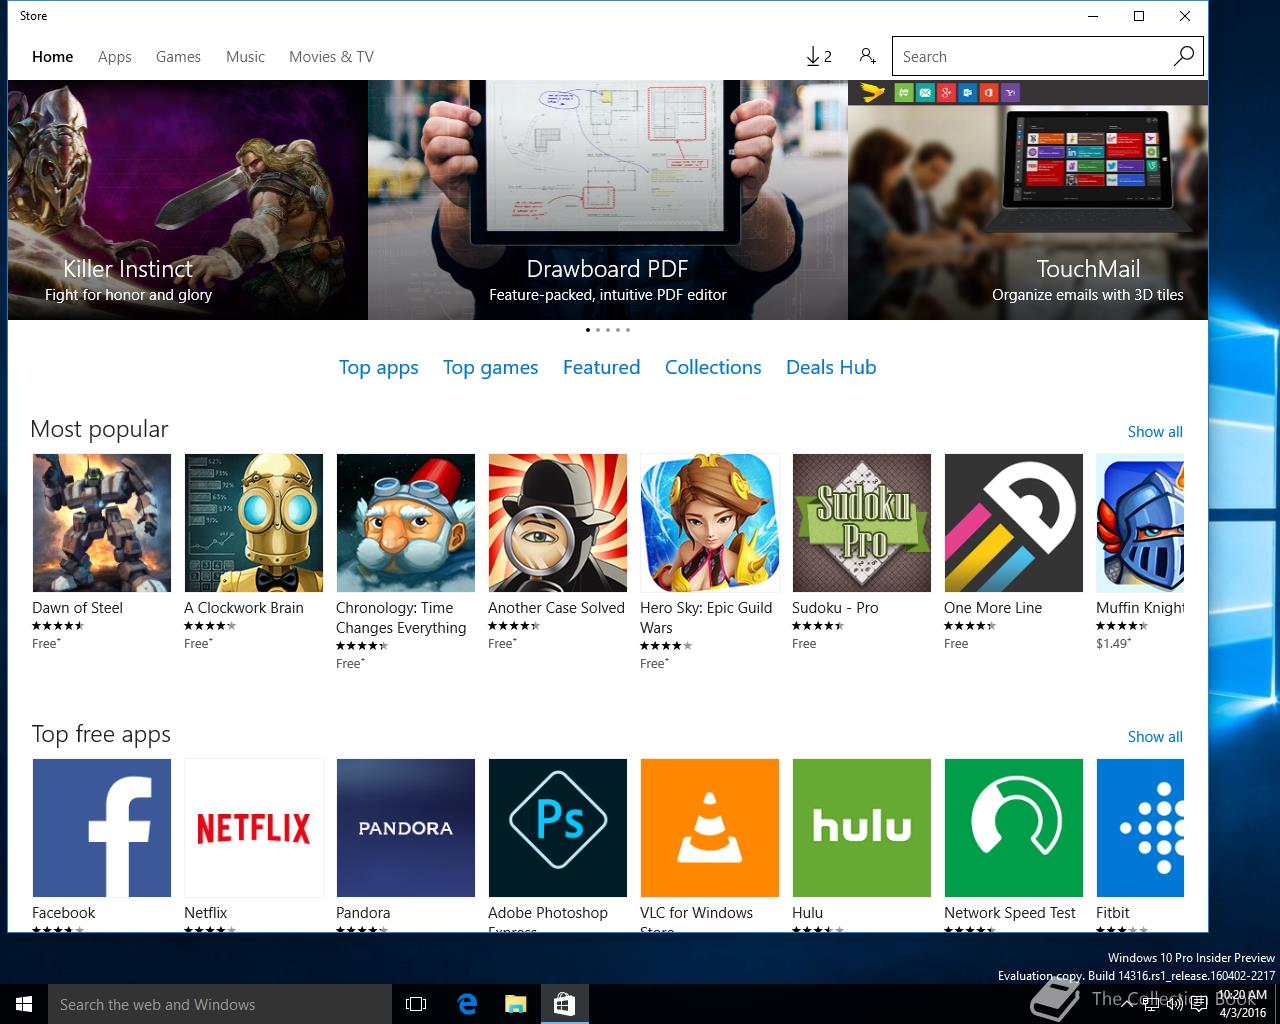Screen dimensions: 1280x1024
Task: Open the One More Line app icon
Action: 1014,523
